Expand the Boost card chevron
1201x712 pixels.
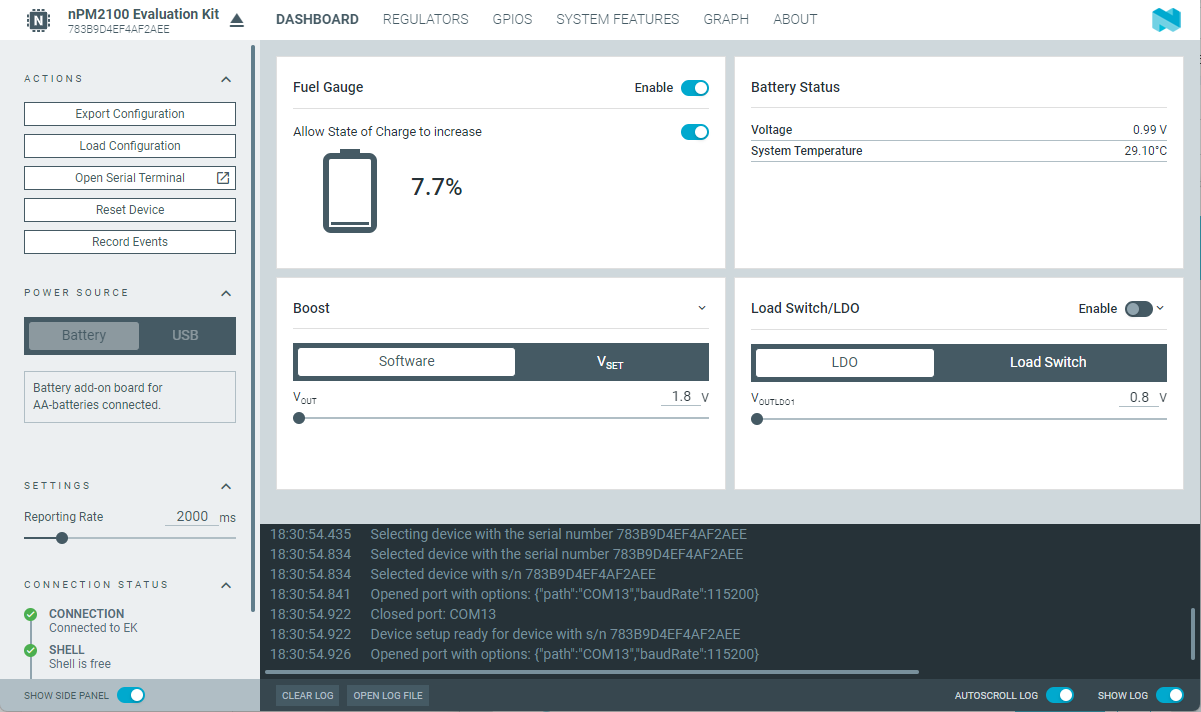click(x=702, y=308)
